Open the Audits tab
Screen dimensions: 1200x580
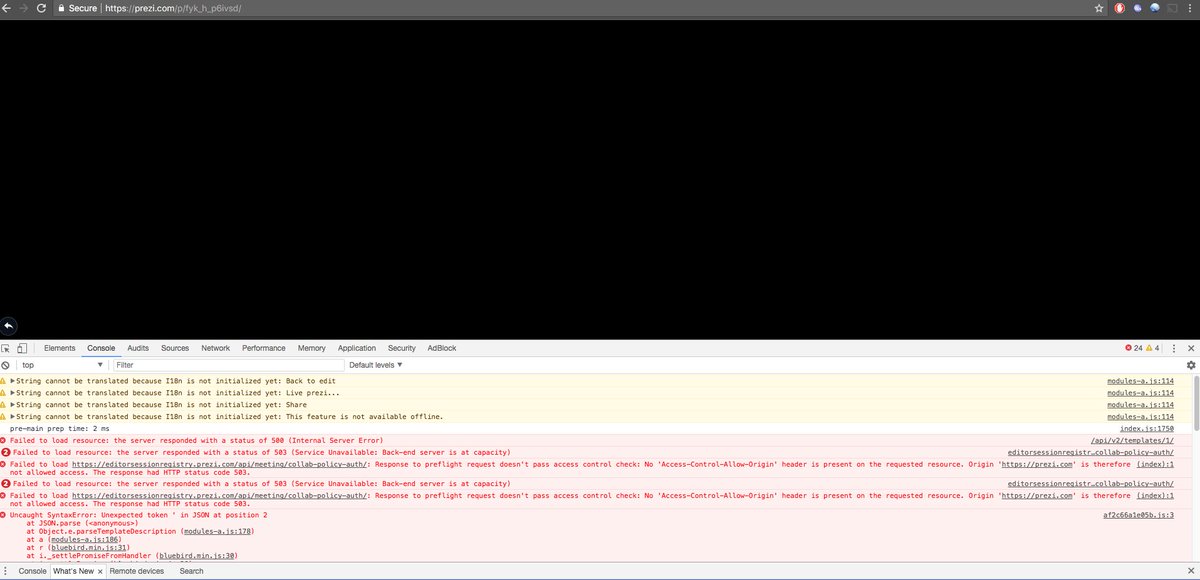coord(138,348)
